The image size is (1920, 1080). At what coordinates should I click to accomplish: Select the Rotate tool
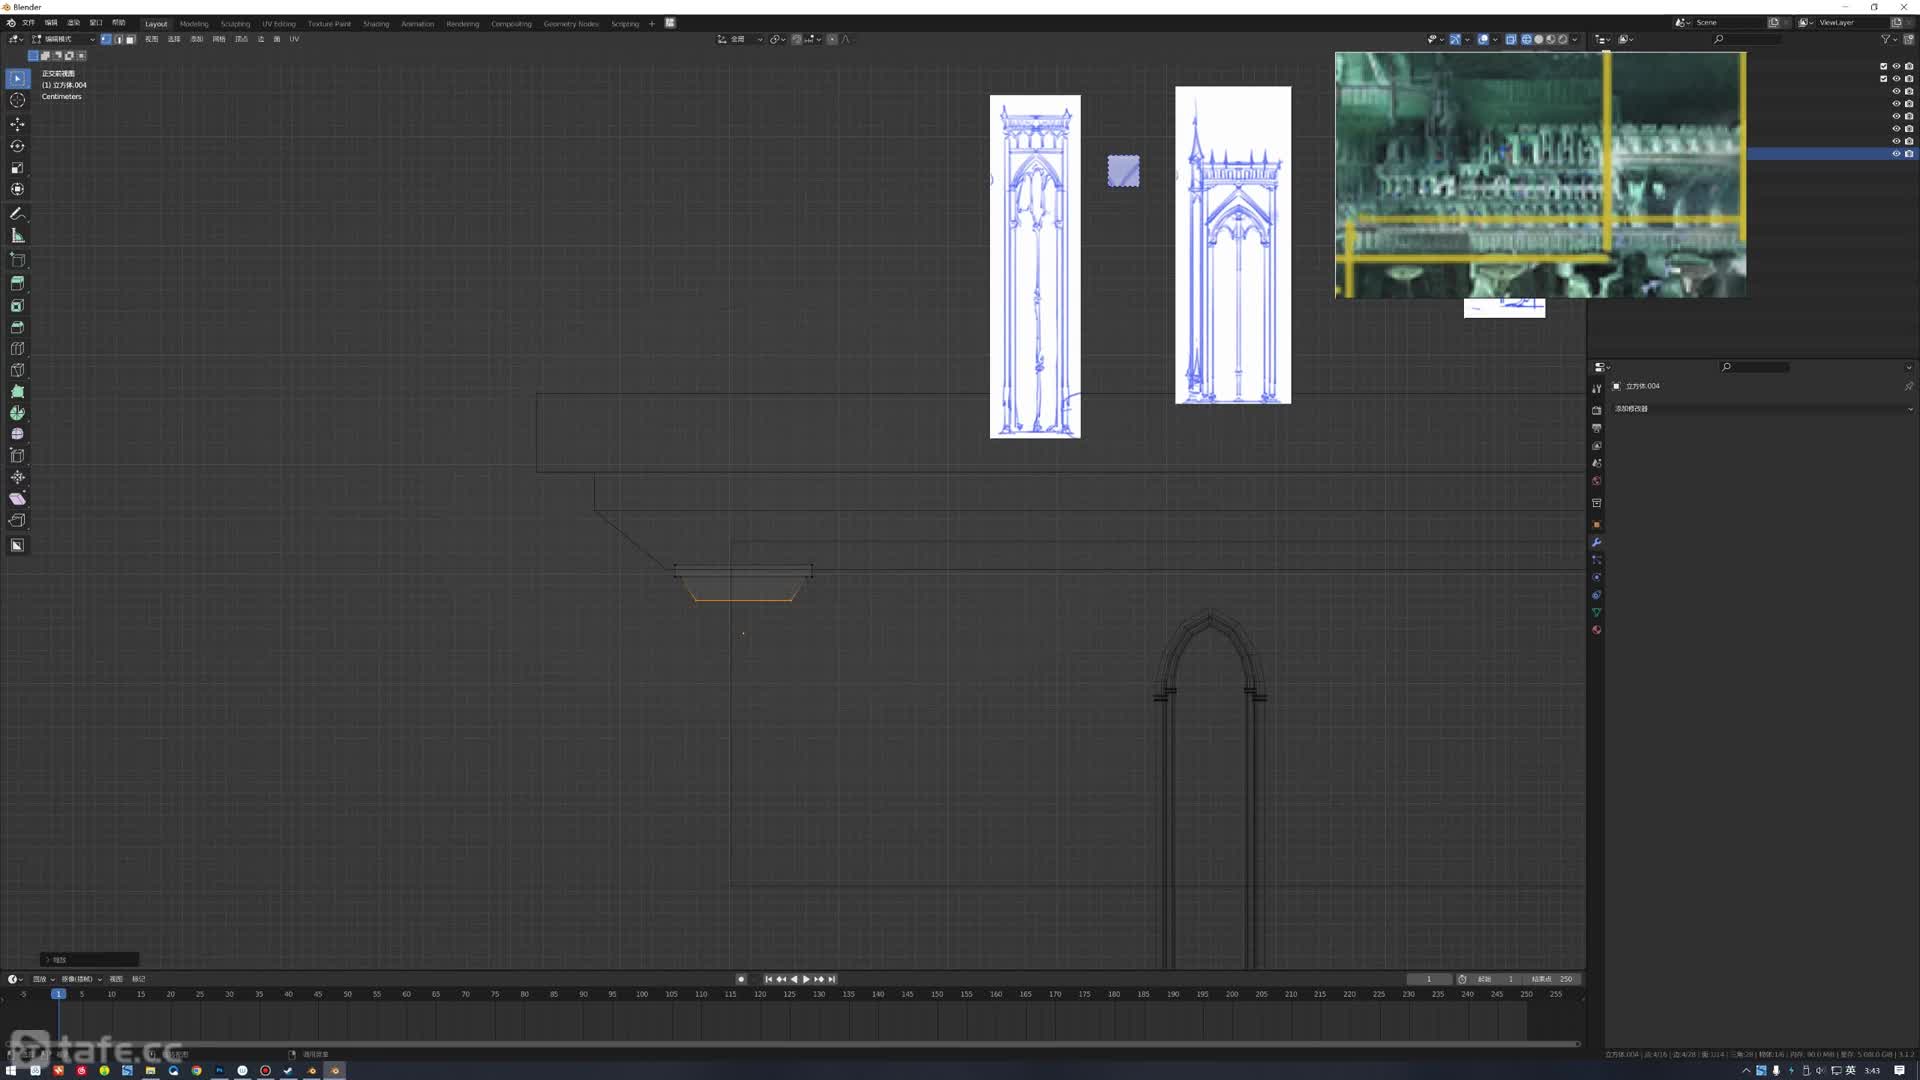tap(17, 146)
